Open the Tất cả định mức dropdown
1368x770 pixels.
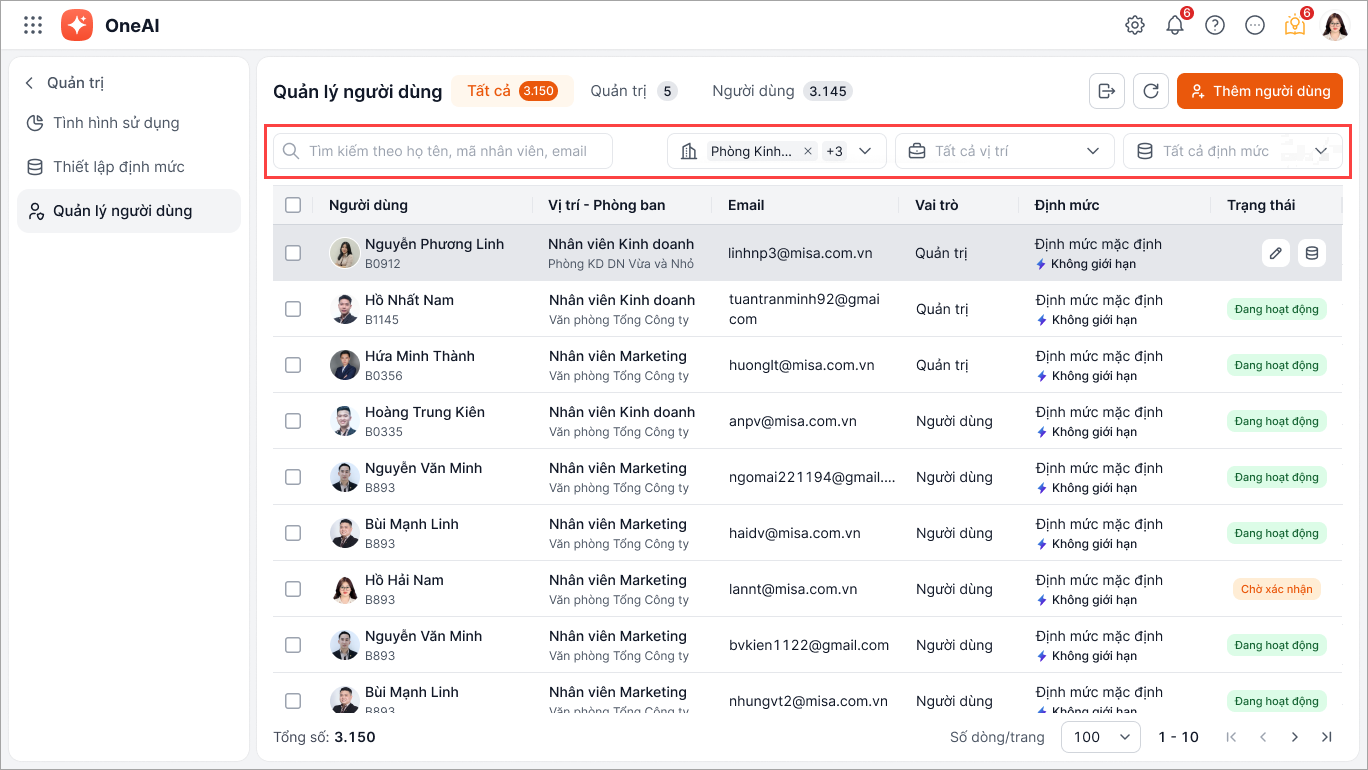pos(1232,151)
